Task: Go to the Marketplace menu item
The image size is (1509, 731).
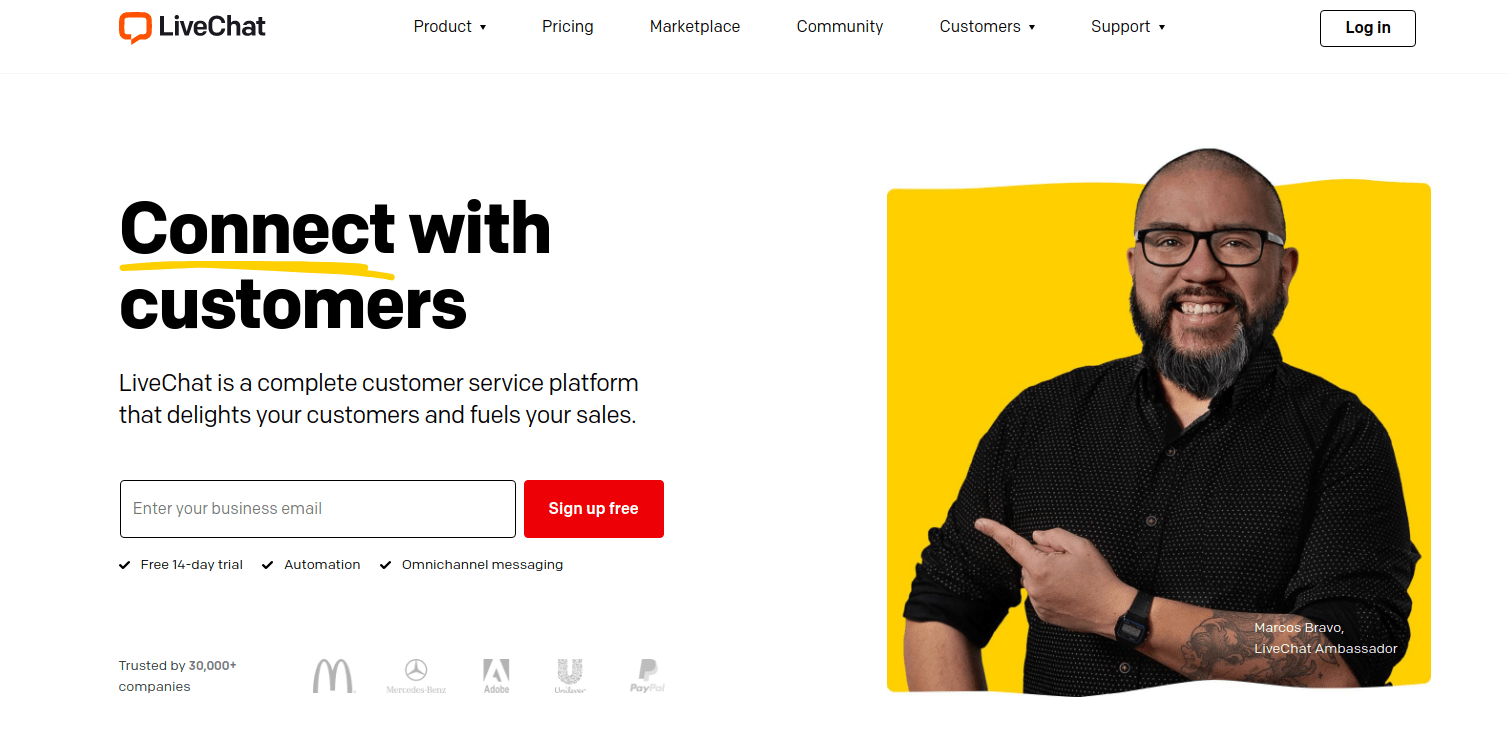Action: click(695, 27)
